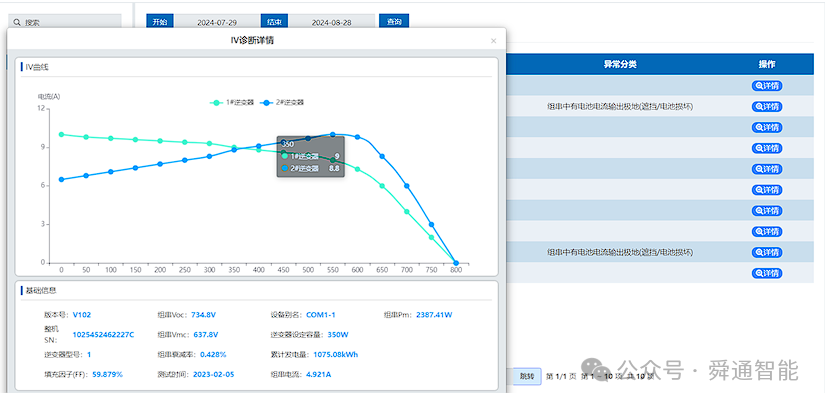The width and height of the screenshot is (825, 403).
Task: Click the 电流(A) axis label
Action: tap(48, 96)
